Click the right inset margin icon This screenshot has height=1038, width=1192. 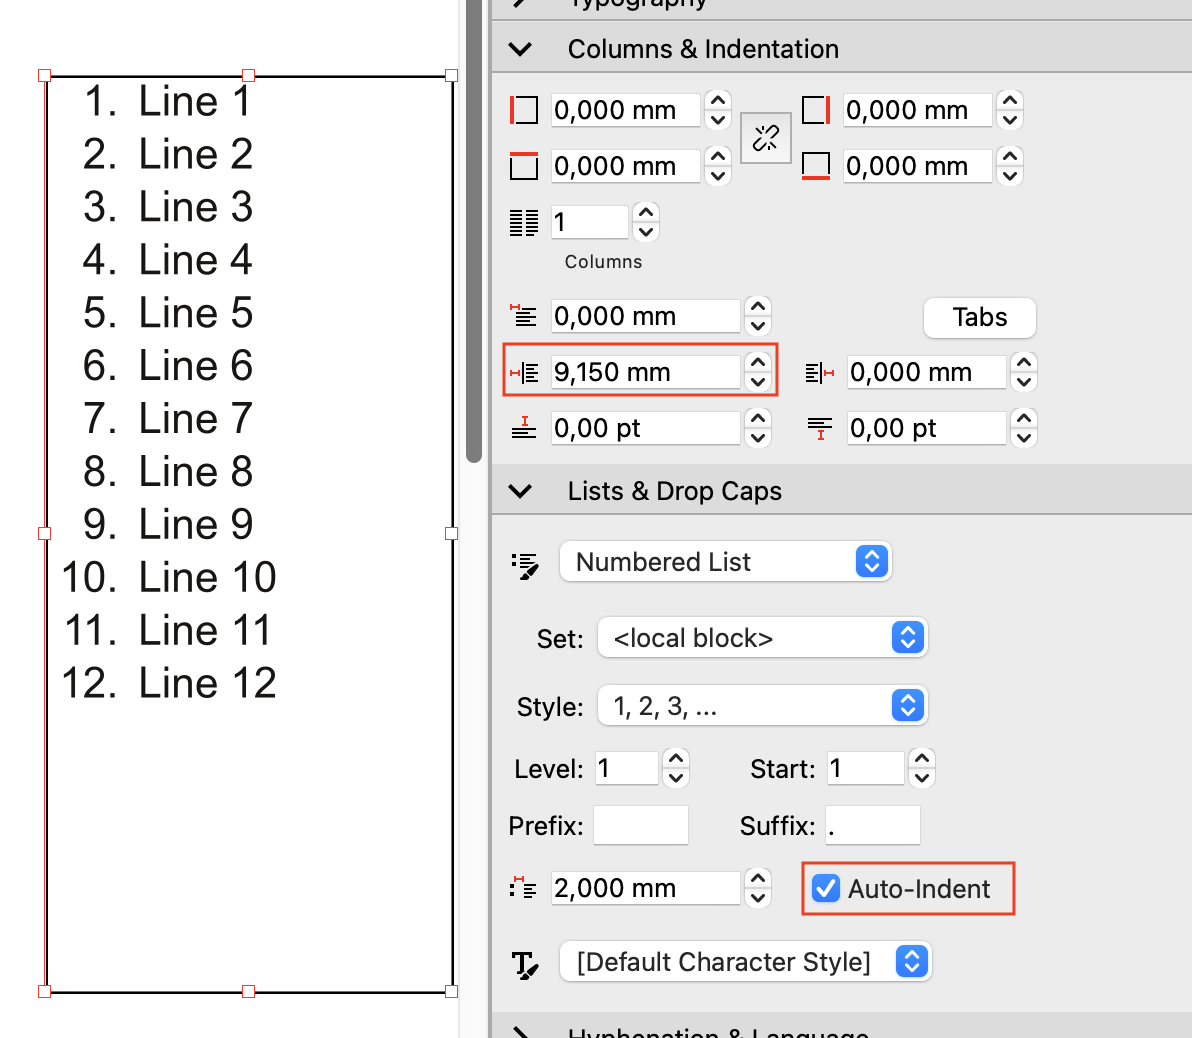tap(816, 110)
